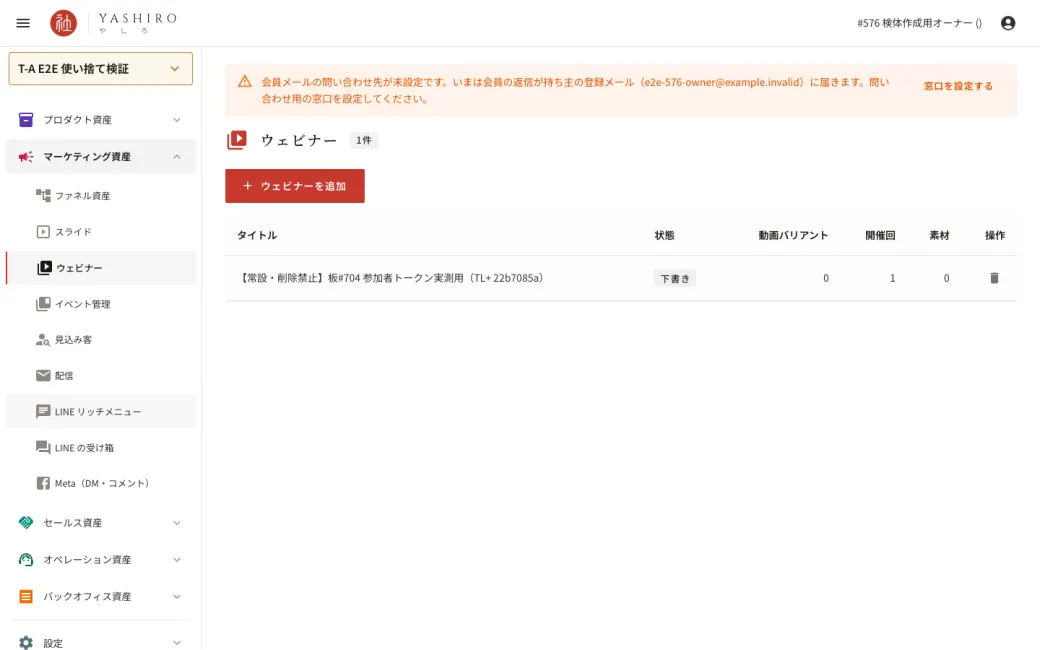Click the warning triangle icon in the alert
The image size is (1040, 650).
coord(245,82)
